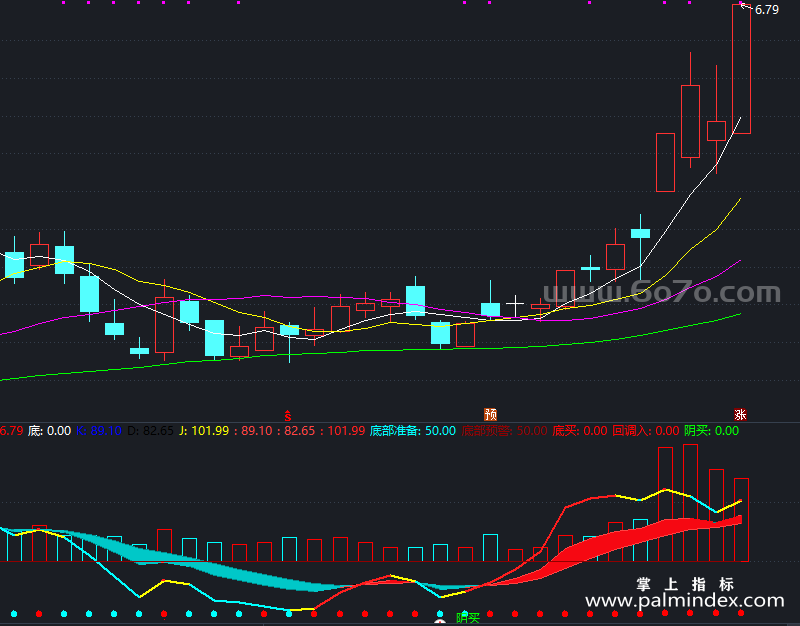Click the red 涨 marker
The image size is (800, 626).
pyautogui.click(x=740, y=414)
